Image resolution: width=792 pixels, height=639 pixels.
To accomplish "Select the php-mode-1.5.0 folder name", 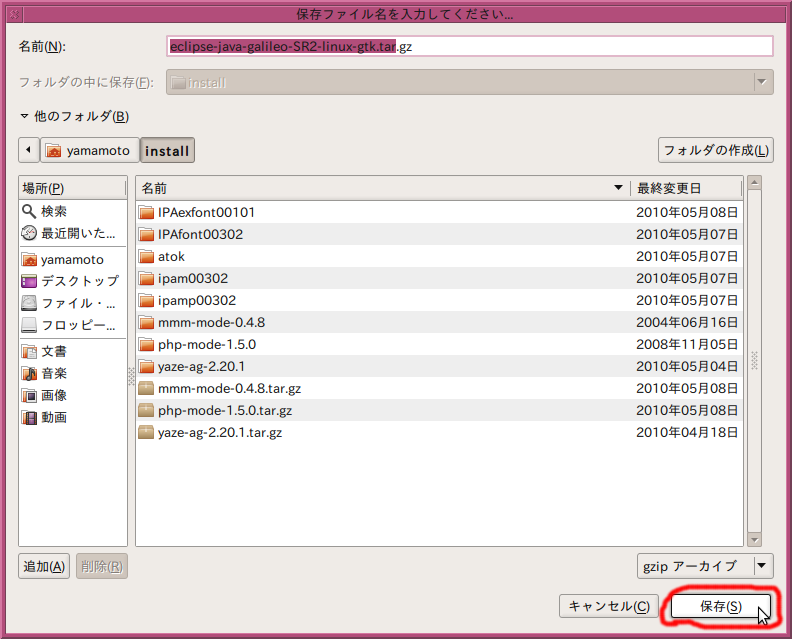I will (x=207, y=345).
